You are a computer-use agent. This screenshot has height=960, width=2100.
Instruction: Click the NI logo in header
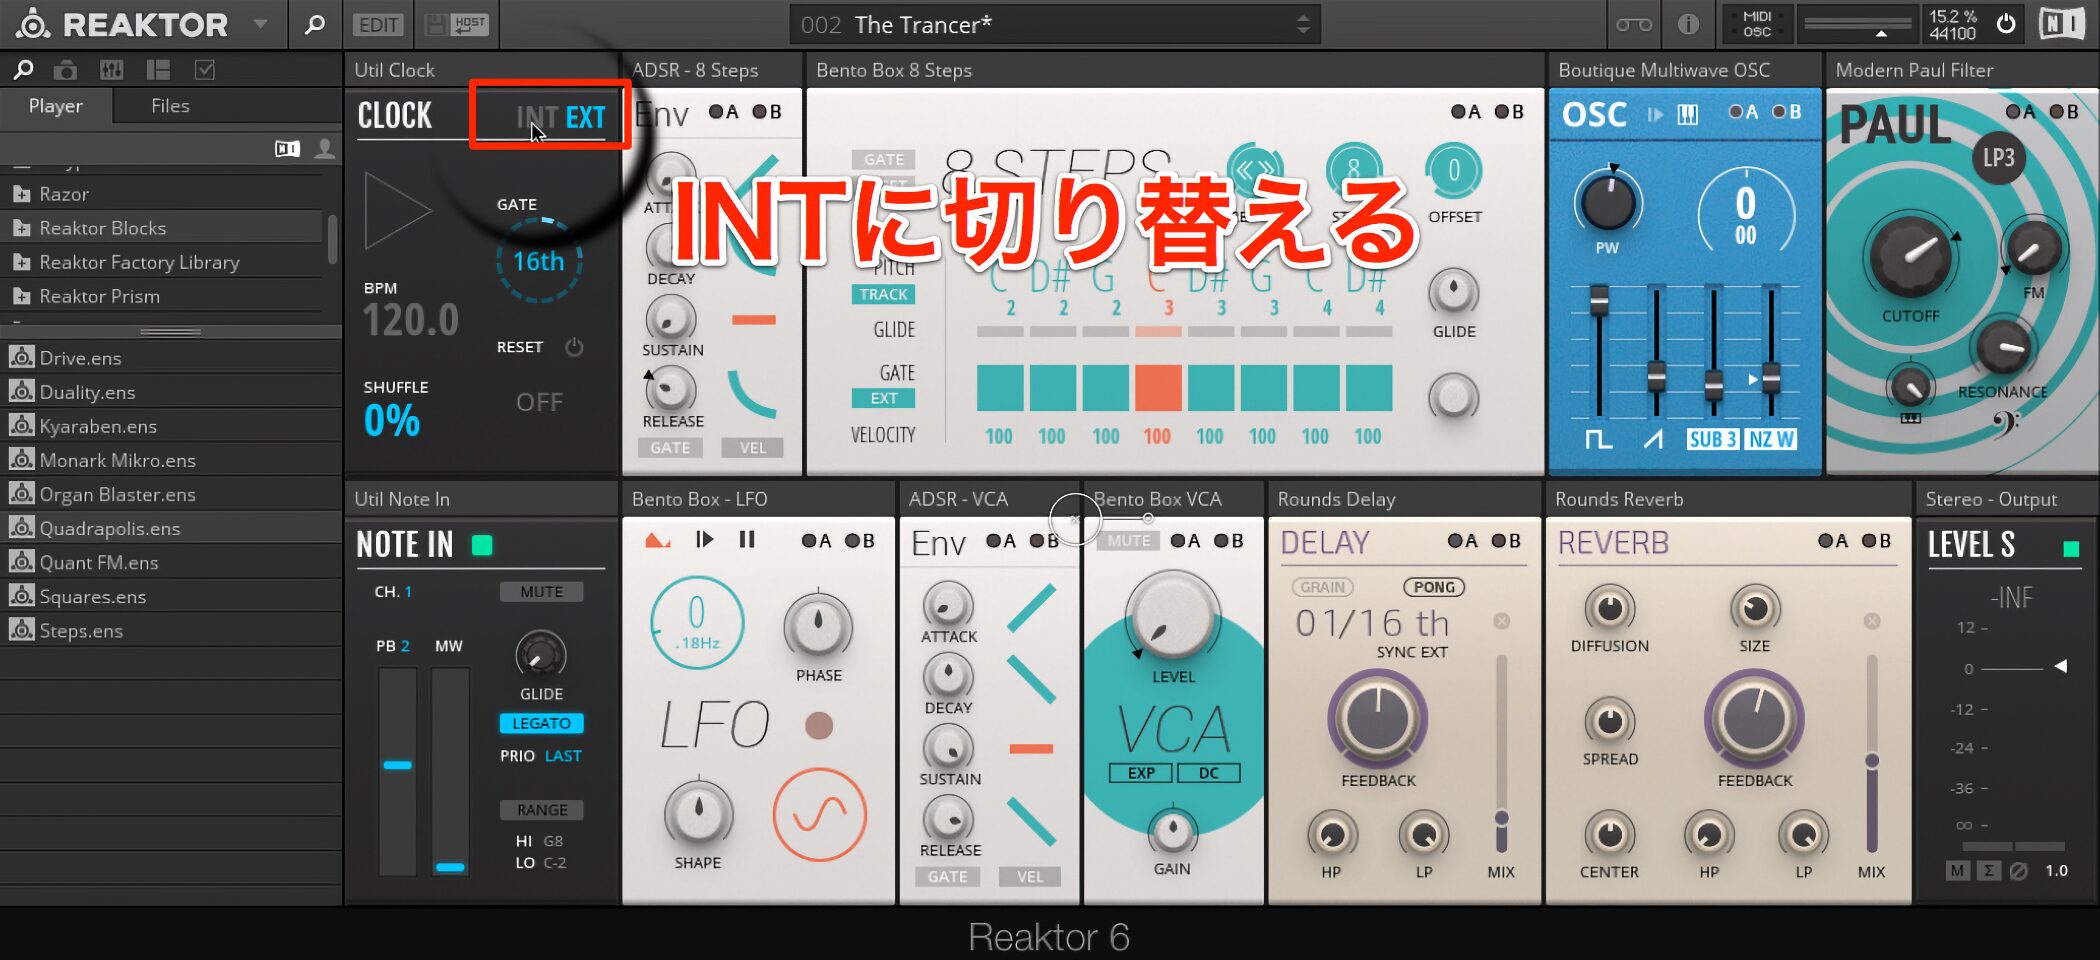click(x=2062, y=24)
